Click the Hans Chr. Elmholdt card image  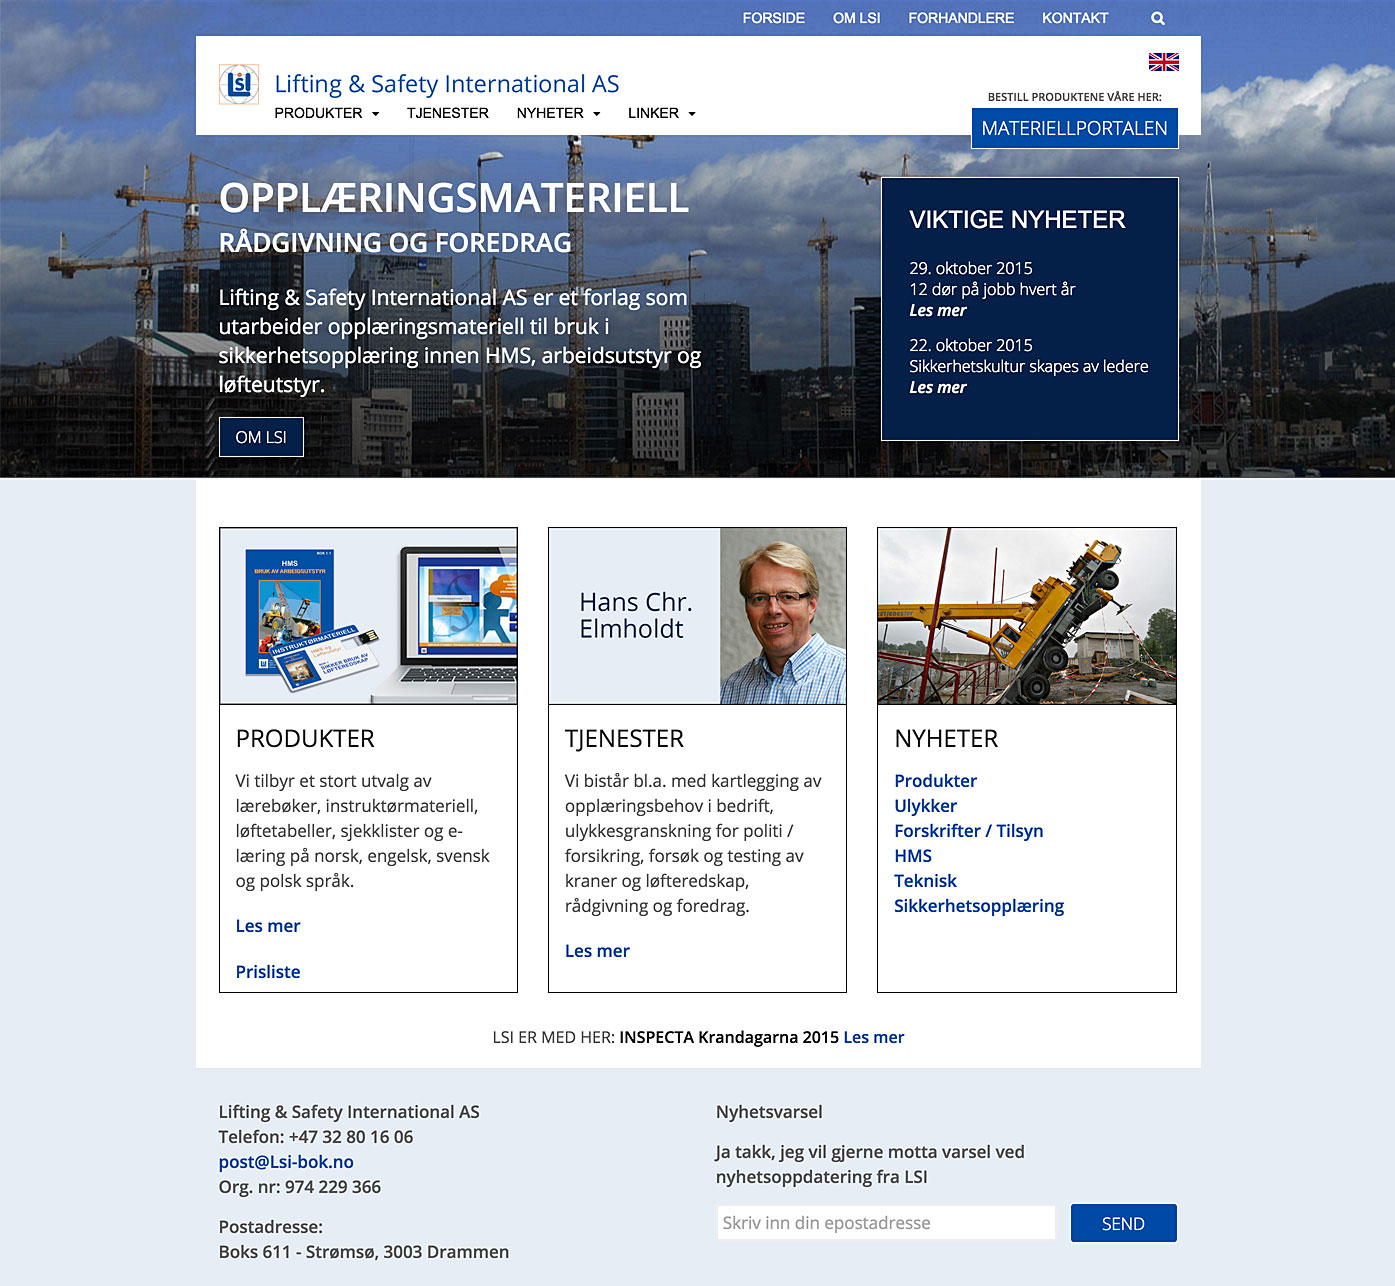(x=698, y=616)
